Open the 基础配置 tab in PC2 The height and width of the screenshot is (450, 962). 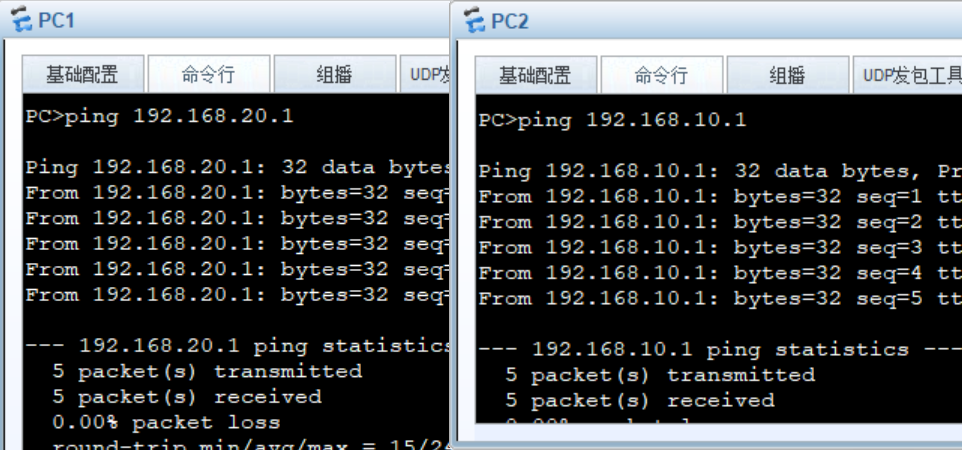tap(535, 75)
